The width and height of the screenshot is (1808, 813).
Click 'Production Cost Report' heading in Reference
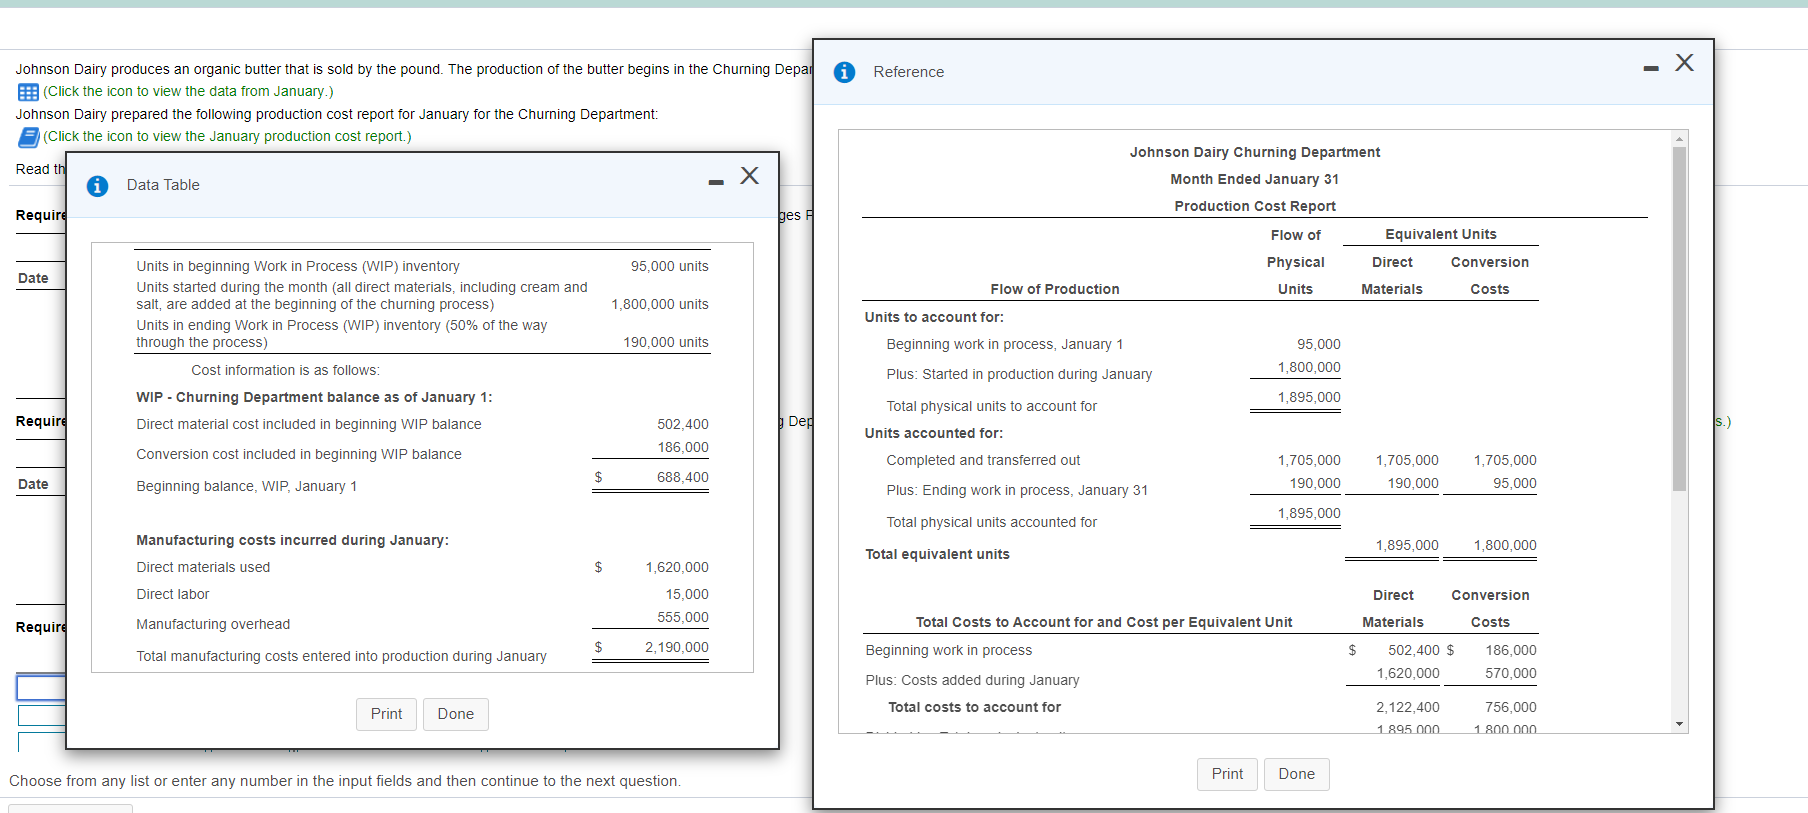click(1255, 206)
